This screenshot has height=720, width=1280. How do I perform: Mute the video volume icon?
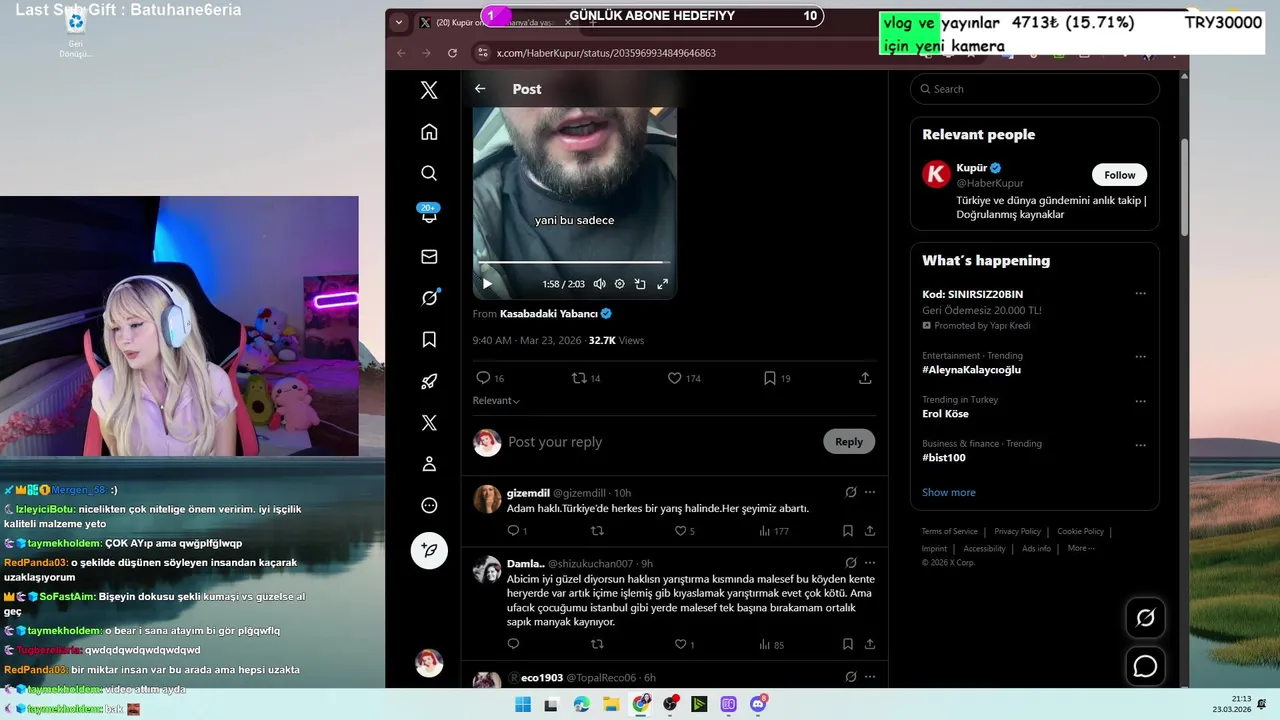(x=599, y=284)
